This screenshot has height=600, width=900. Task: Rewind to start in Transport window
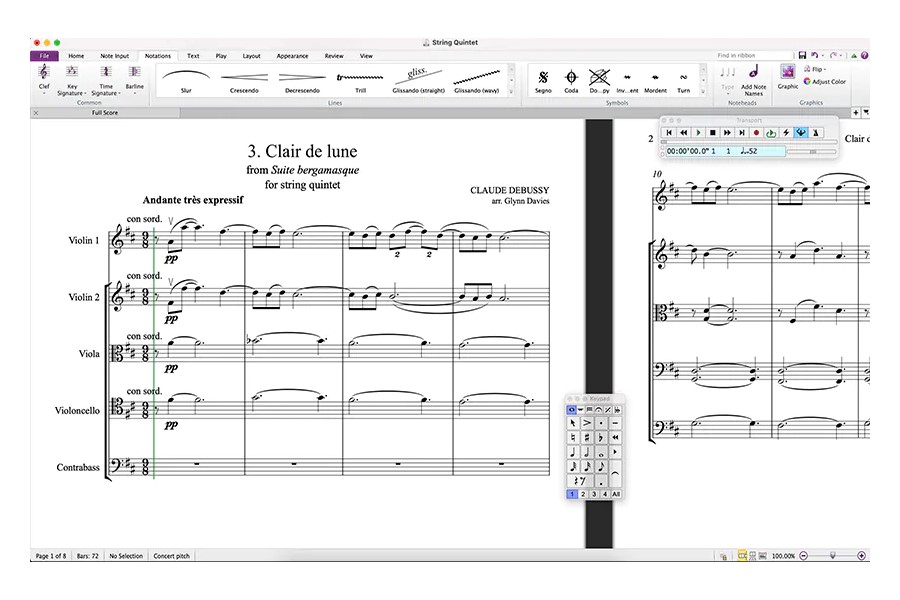(x=669, y=133)
